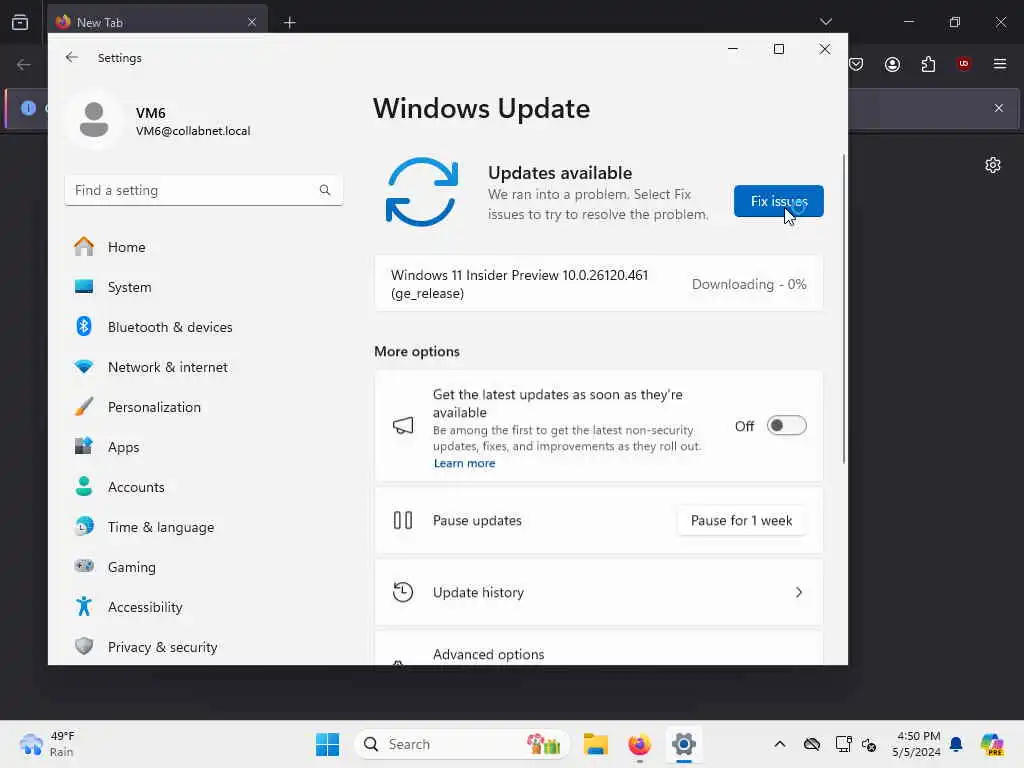The height and width of the screenshot is (768, 1024).
Task: Click the Firefox taskbar icon
Action: tap(639, 744)
